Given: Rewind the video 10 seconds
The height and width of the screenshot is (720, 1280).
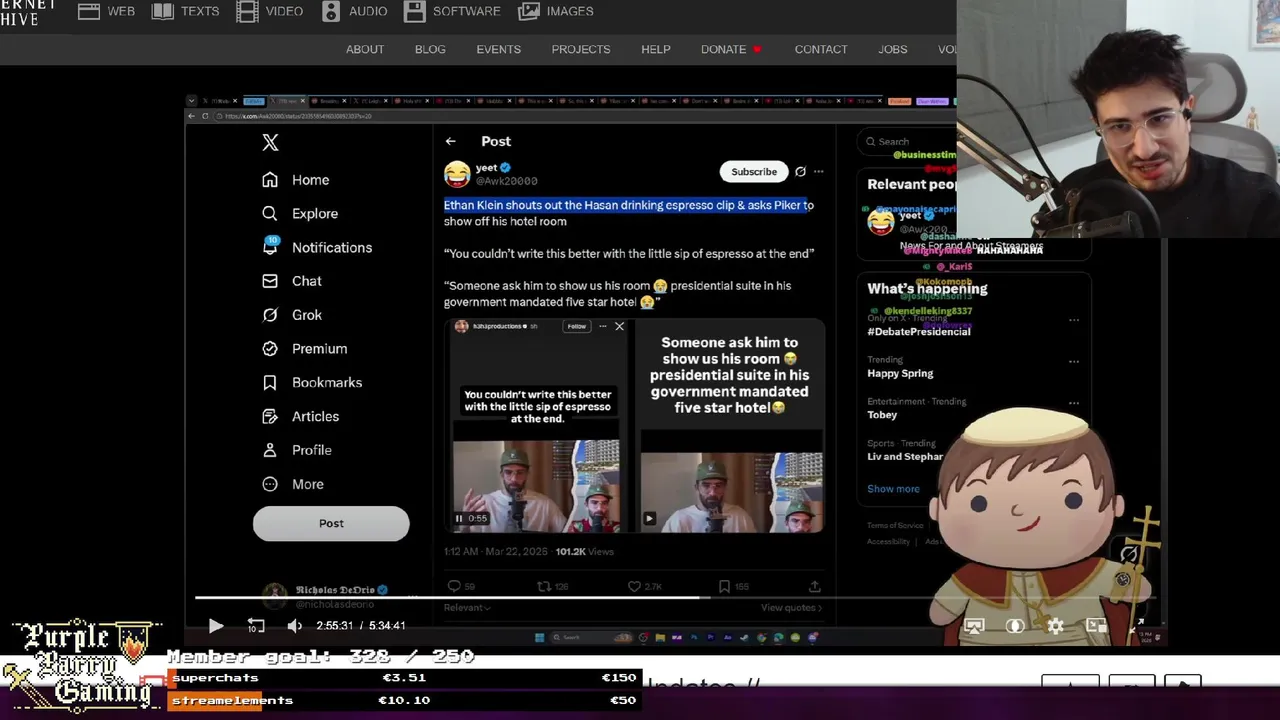Looking at the screenshot, I should tap(256, 626).
